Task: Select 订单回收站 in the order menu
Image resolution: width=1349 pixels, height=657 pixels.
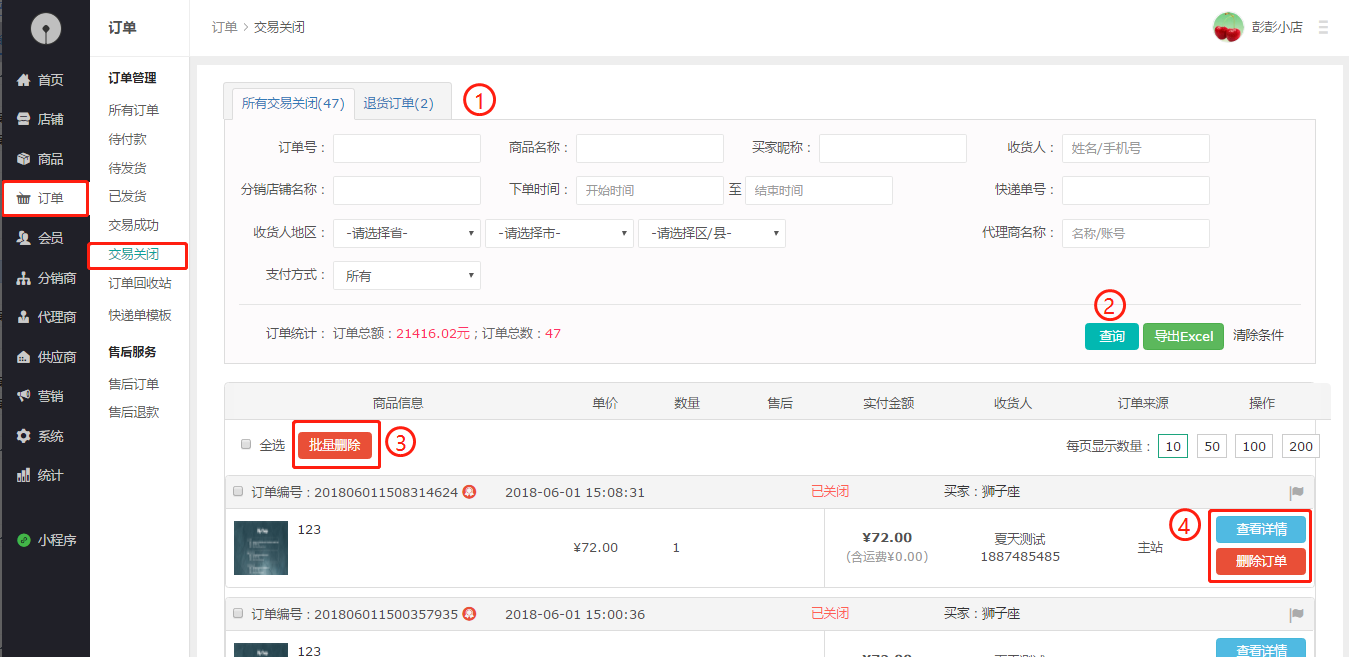Action: coord(140,283)
